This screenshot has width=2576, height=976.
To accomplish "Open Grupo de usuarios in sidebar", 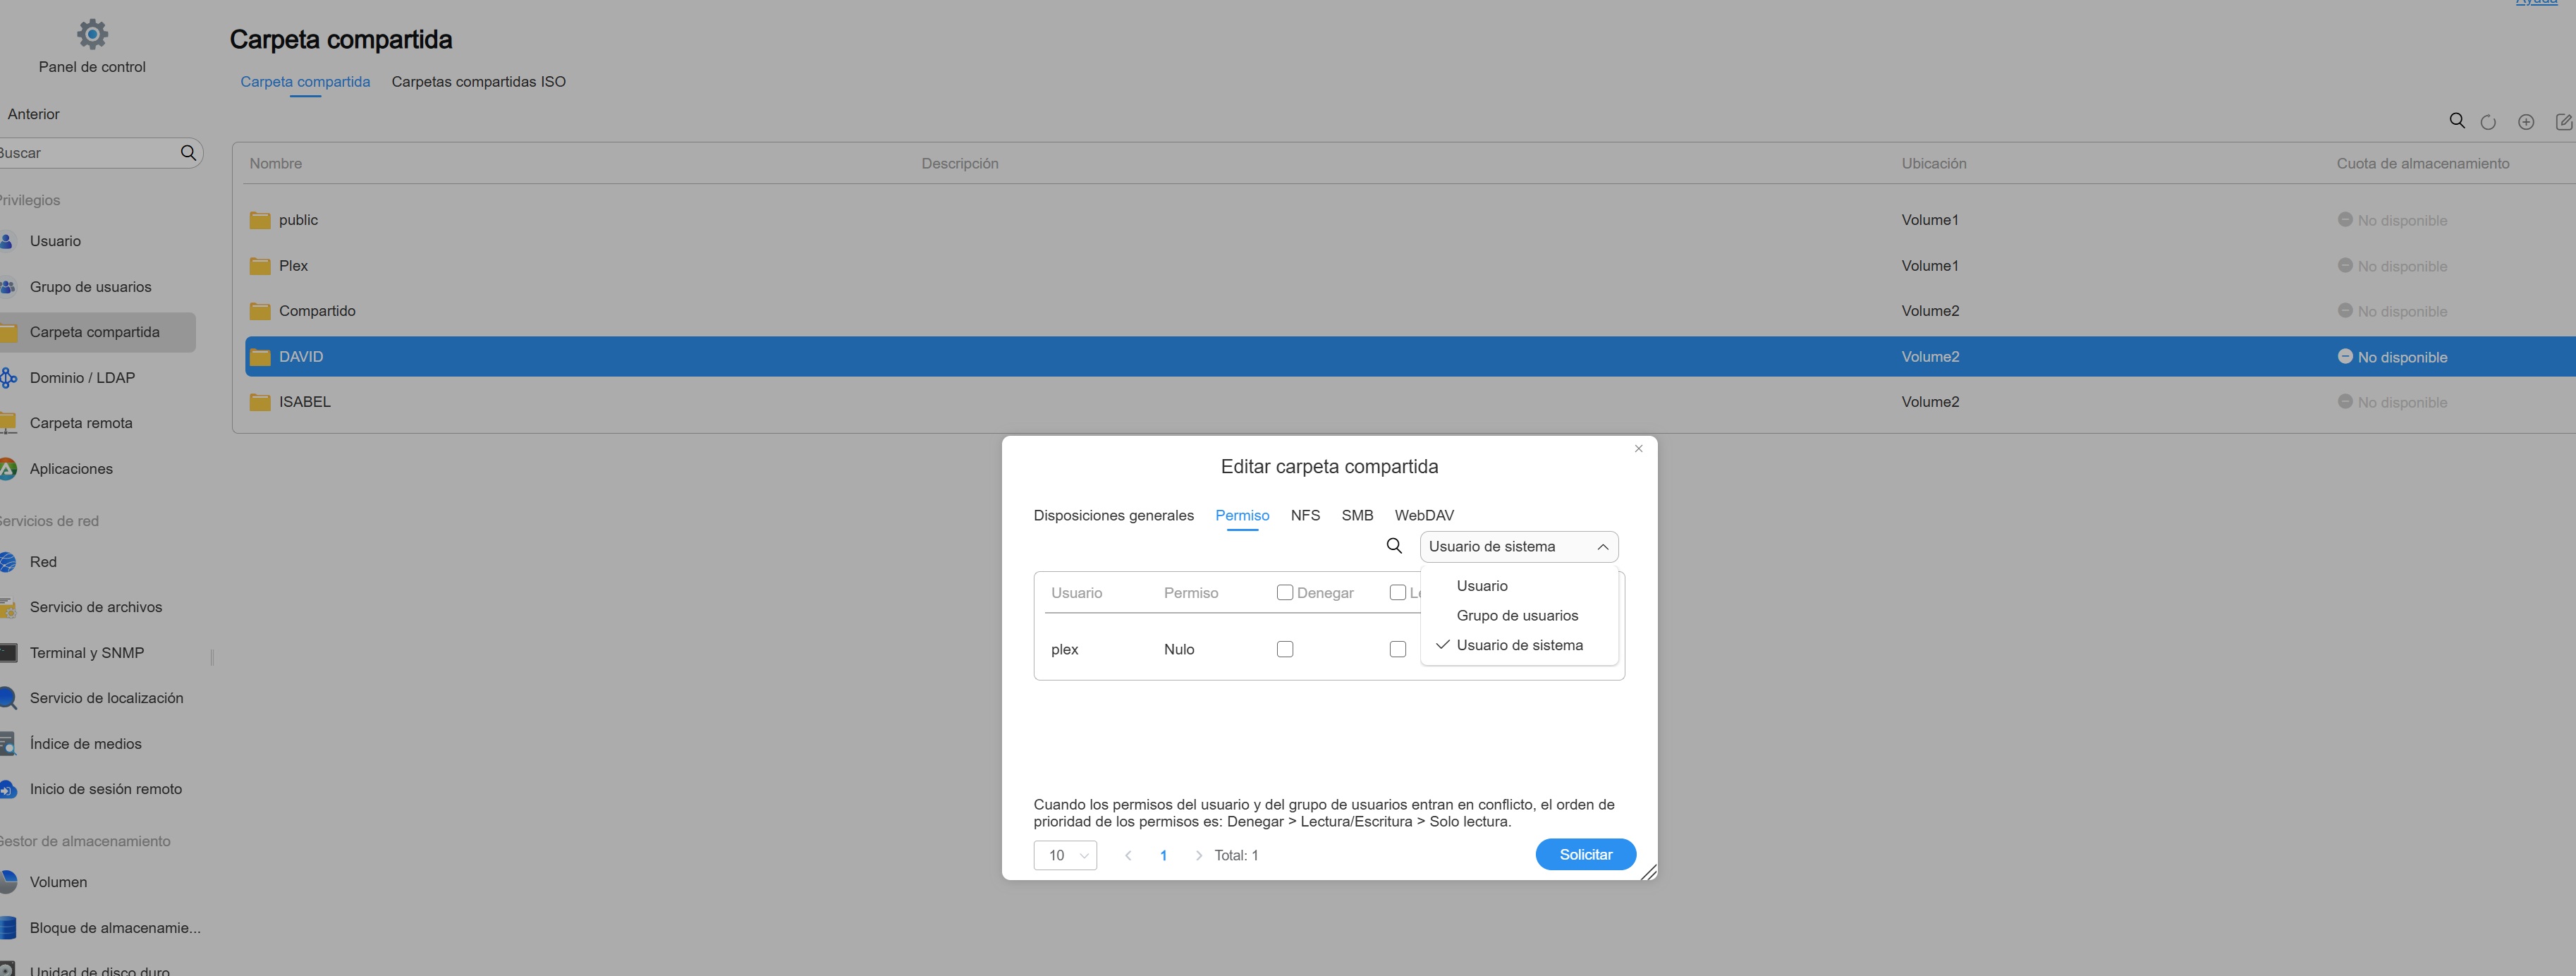I will pos(90,287).
